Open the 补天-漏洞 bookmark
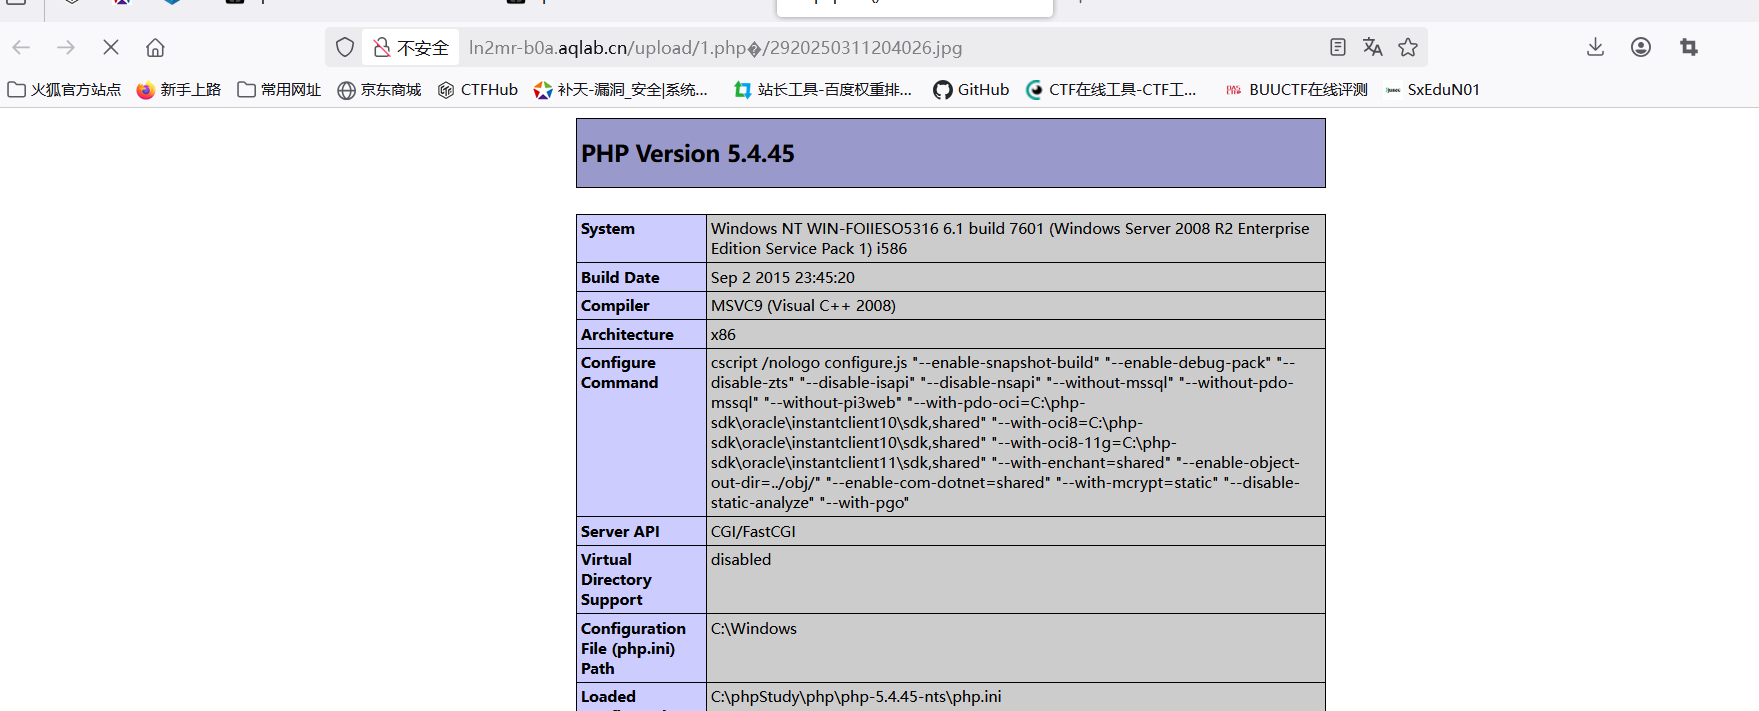This screenshot has width=1759, height=711. tap(621, 90)
